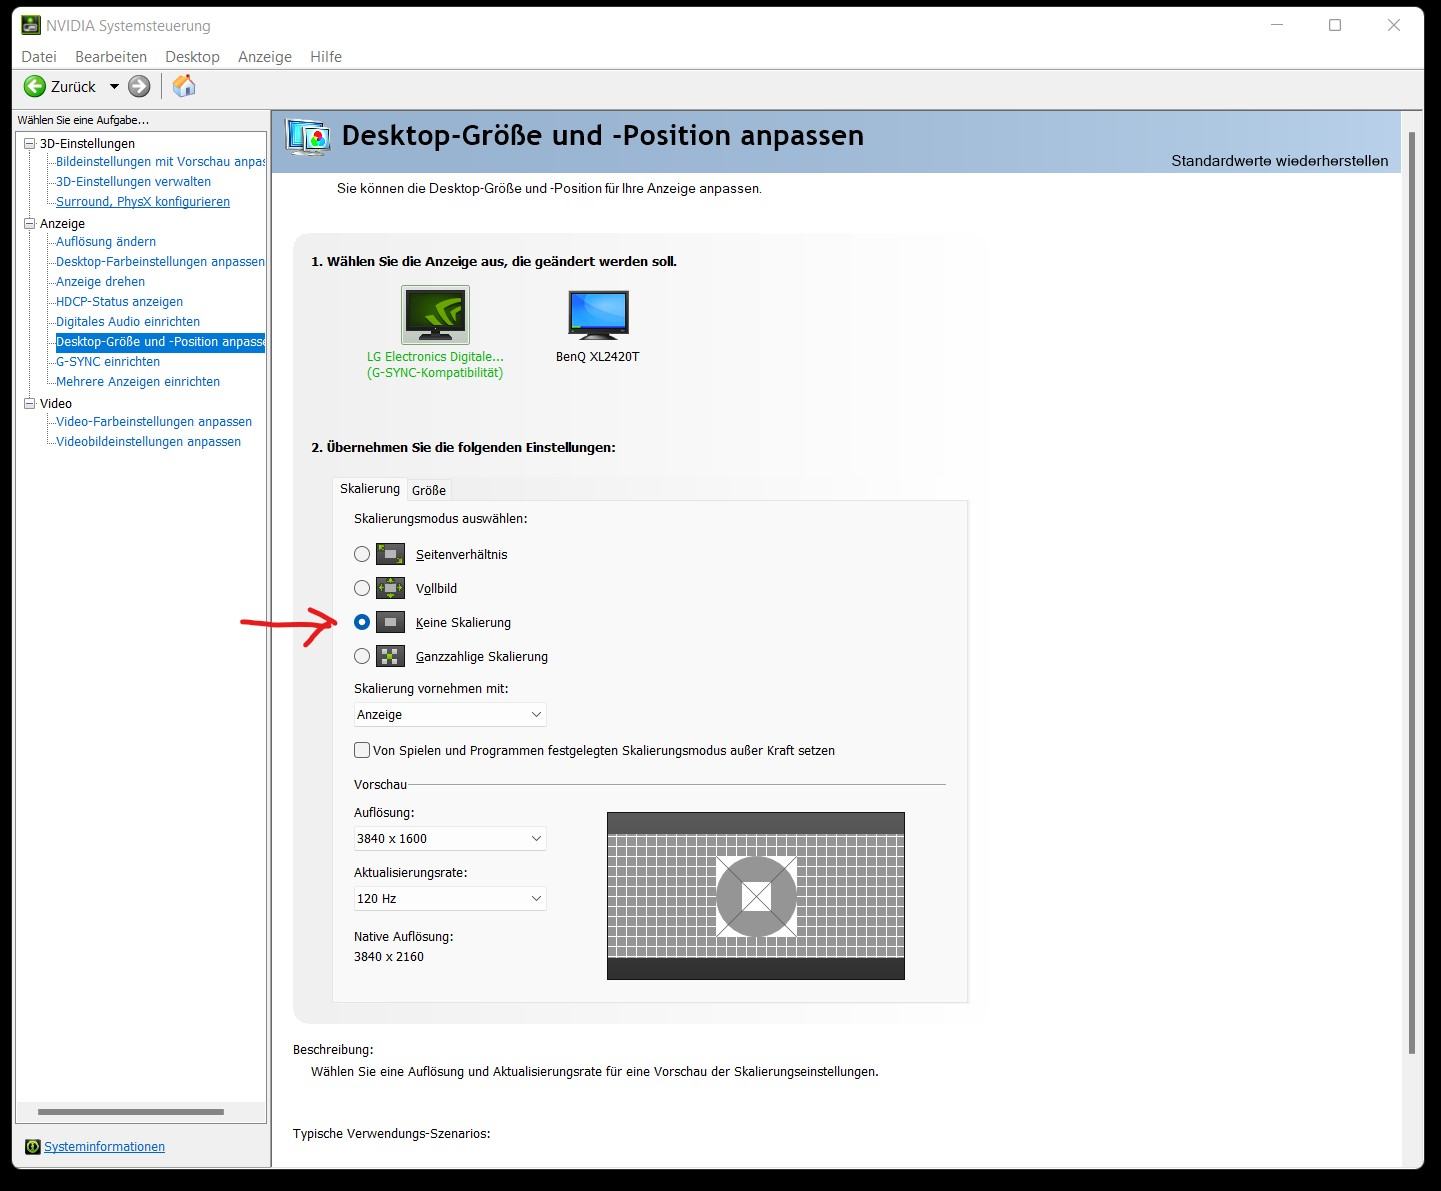Click the Systeminformationen icon
This screenshot has height=1191, width=1441.
click(x=32, y=1147)
